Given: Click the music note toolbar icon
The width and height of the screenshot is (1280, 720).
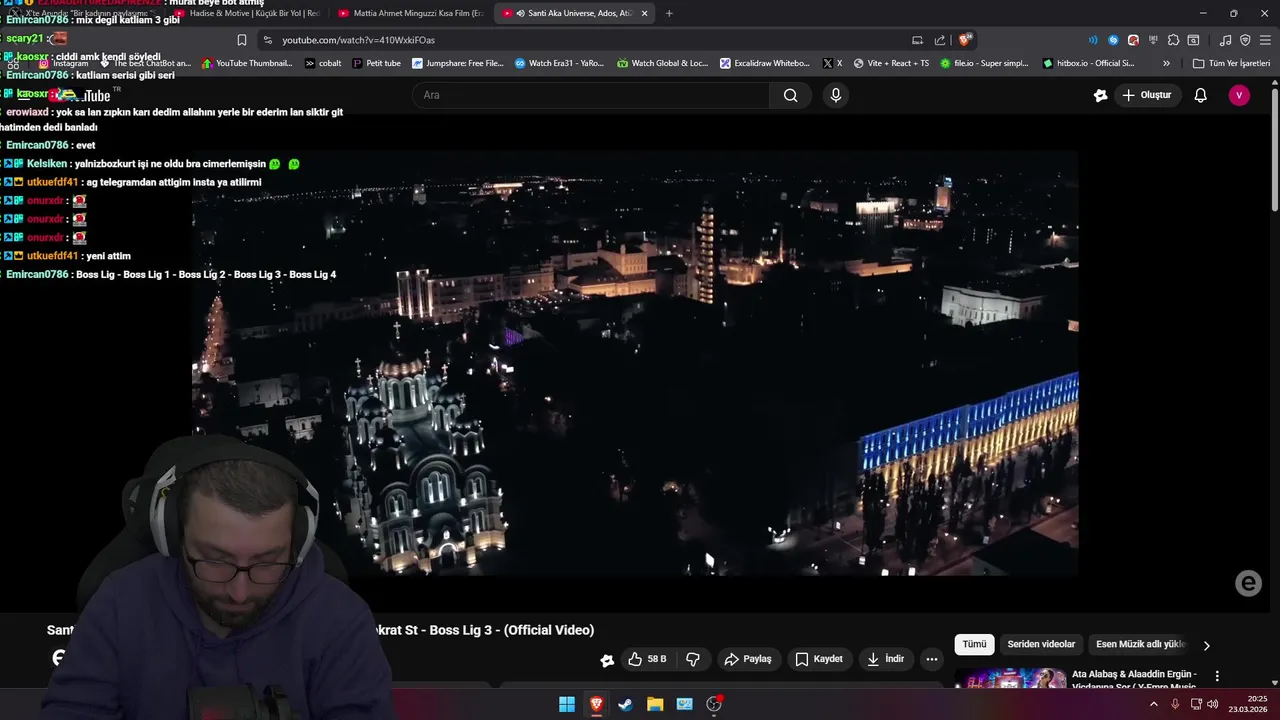Looking at the screenshot, I should coord(1225,40).
